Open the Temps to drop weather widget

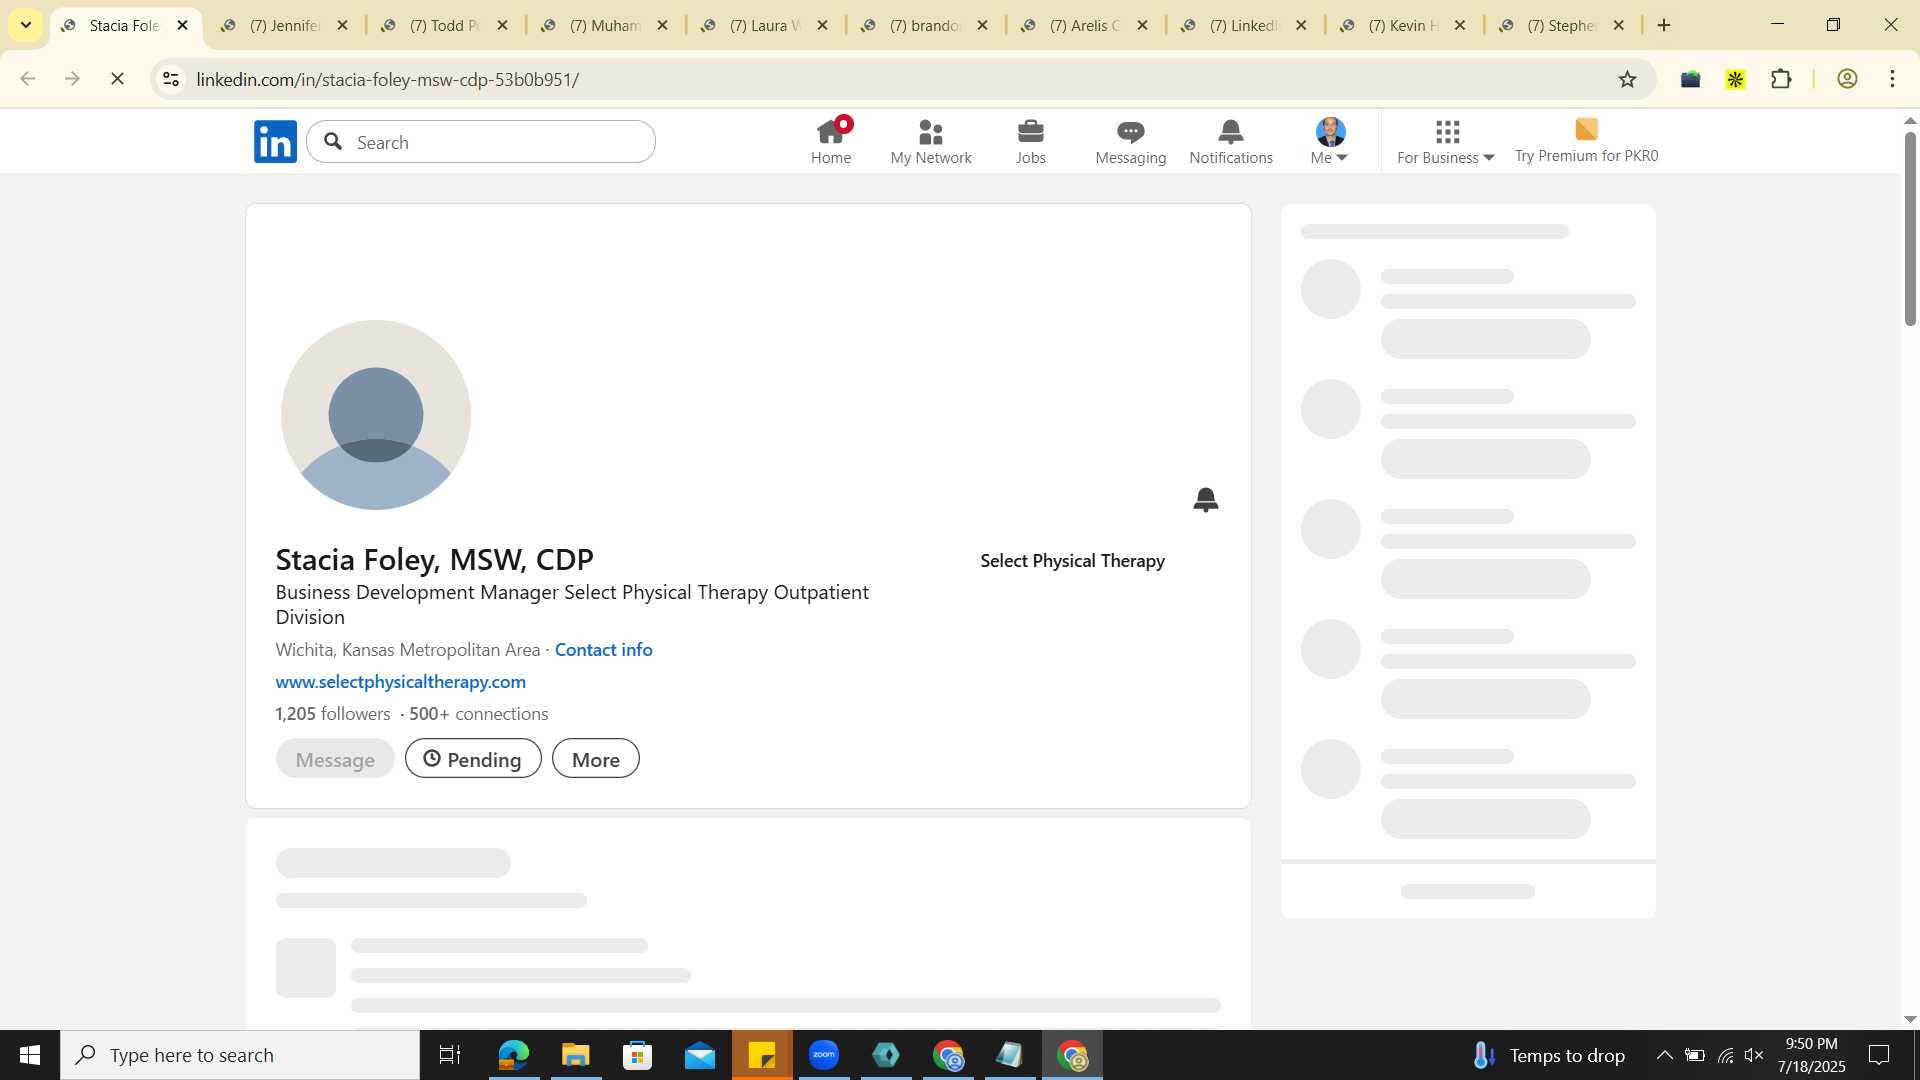[x=1548, y=1055]
